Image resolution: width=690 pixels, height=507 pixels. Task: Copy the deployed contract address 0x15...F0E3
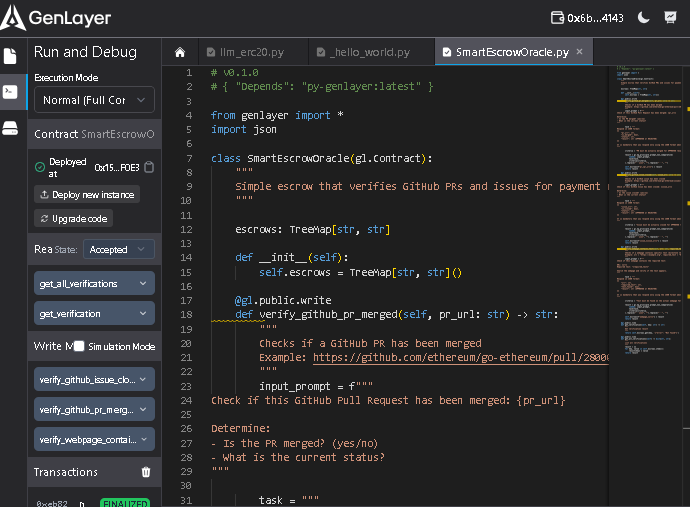pos(149,167)
